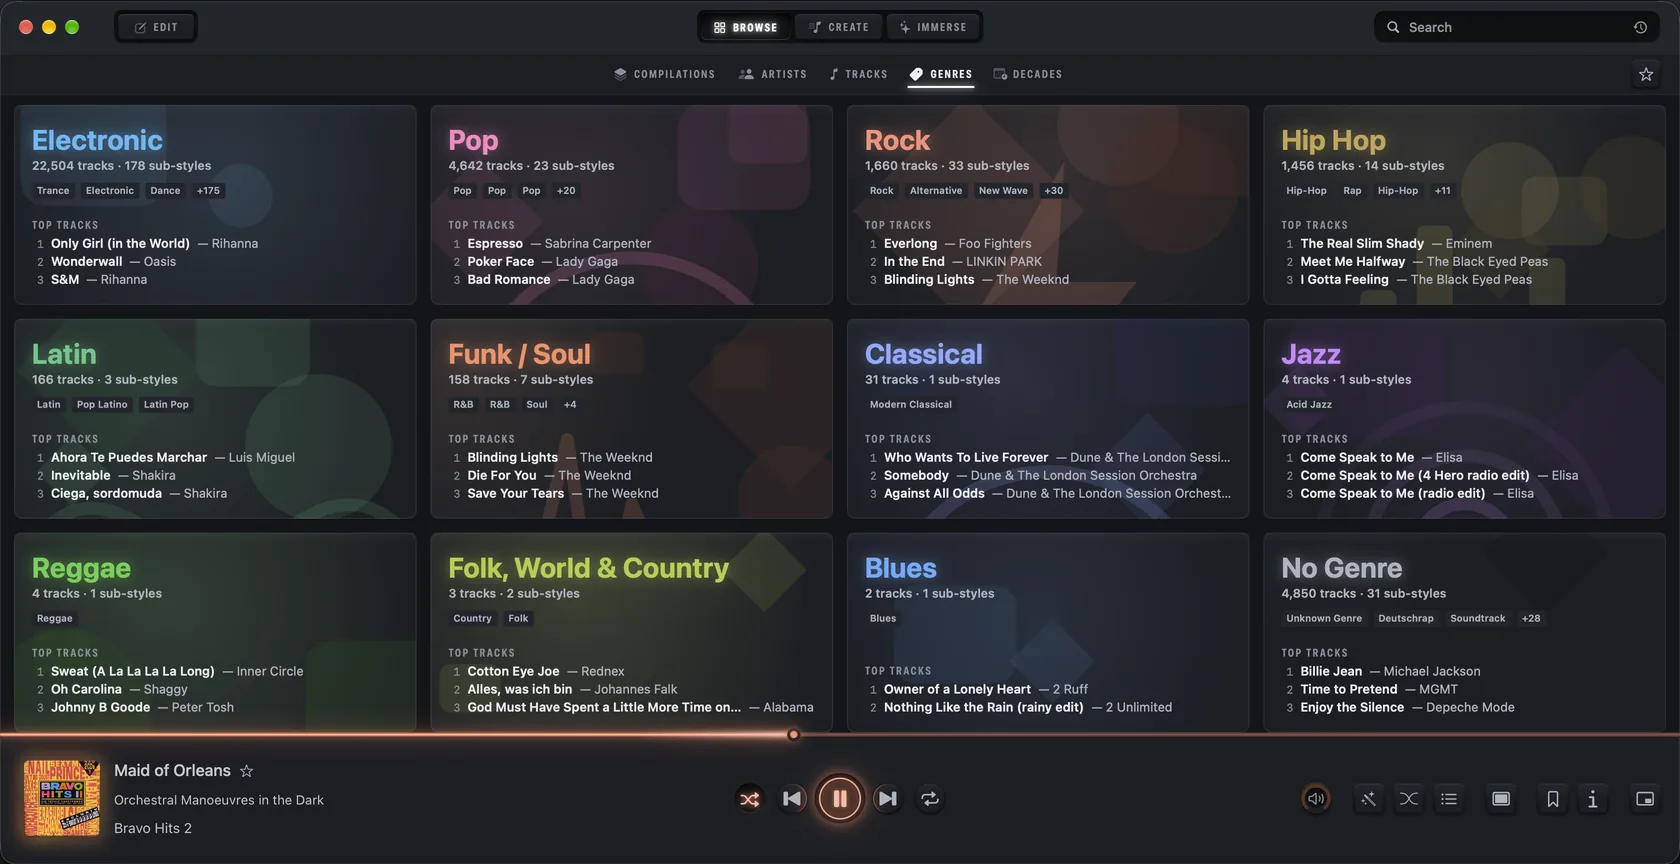Pause the currently playing song

click(840, 799)
